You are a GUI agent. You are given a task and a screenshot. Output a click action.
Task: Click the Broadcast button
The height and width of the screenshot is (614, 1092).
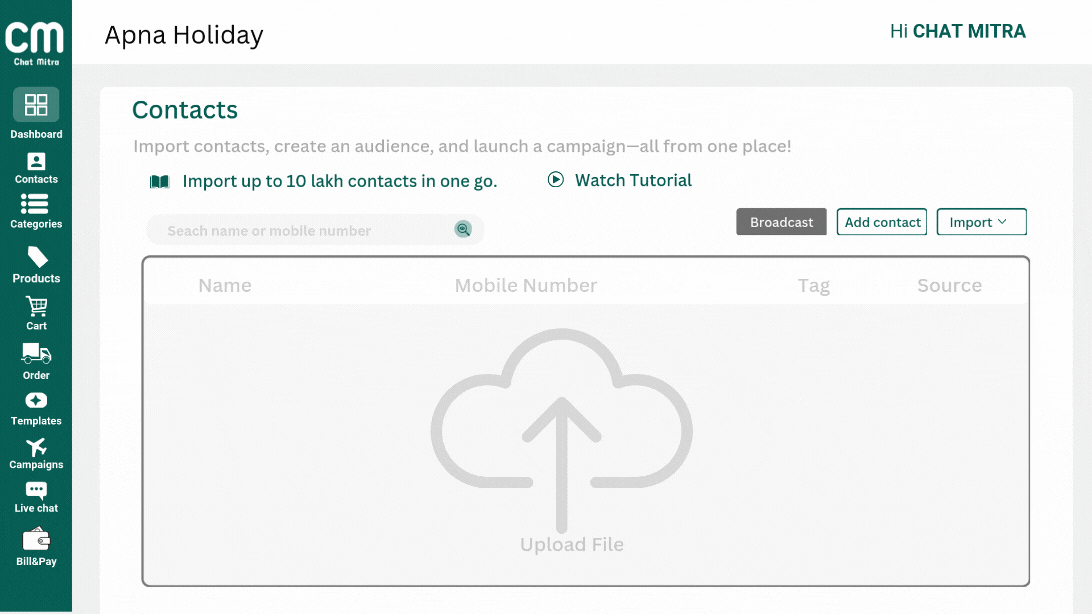click(x=781, y=222)
